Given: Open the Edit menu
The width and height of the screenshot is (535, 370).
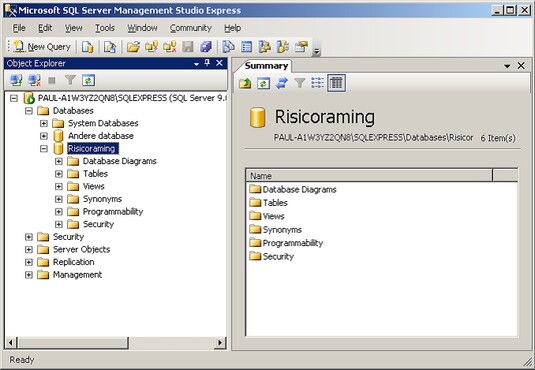Looking at the screenshot, I should click(x=45, y=28).
